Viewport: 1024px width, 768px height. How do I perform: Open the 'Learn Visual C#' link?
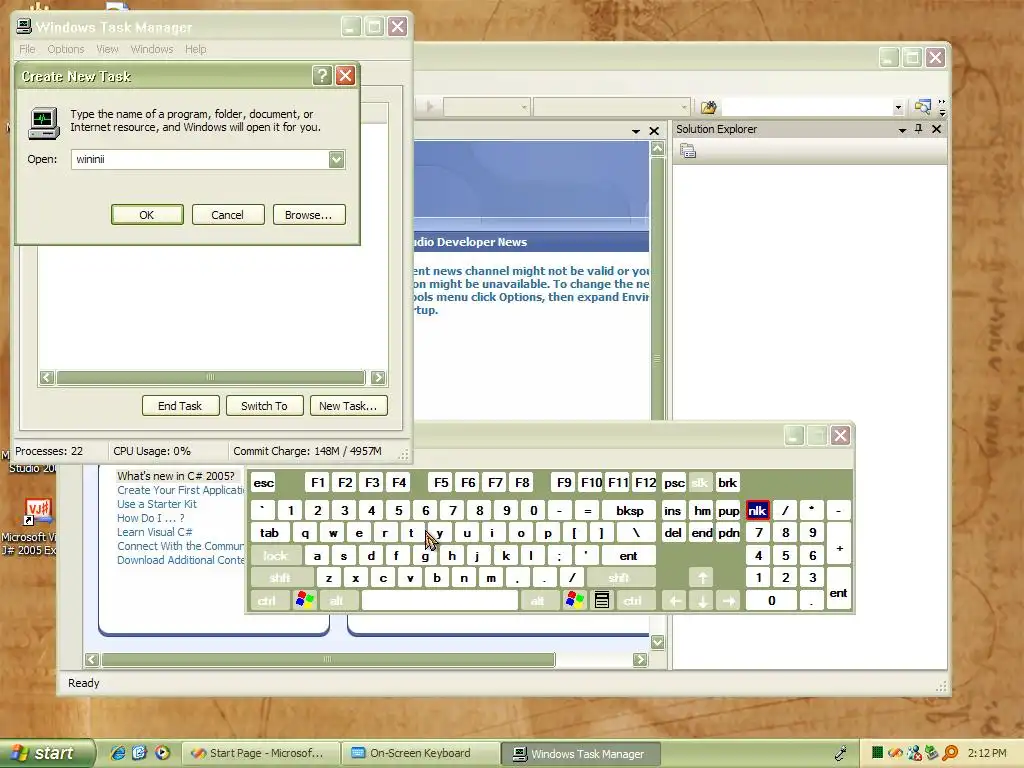coord(155,532)
